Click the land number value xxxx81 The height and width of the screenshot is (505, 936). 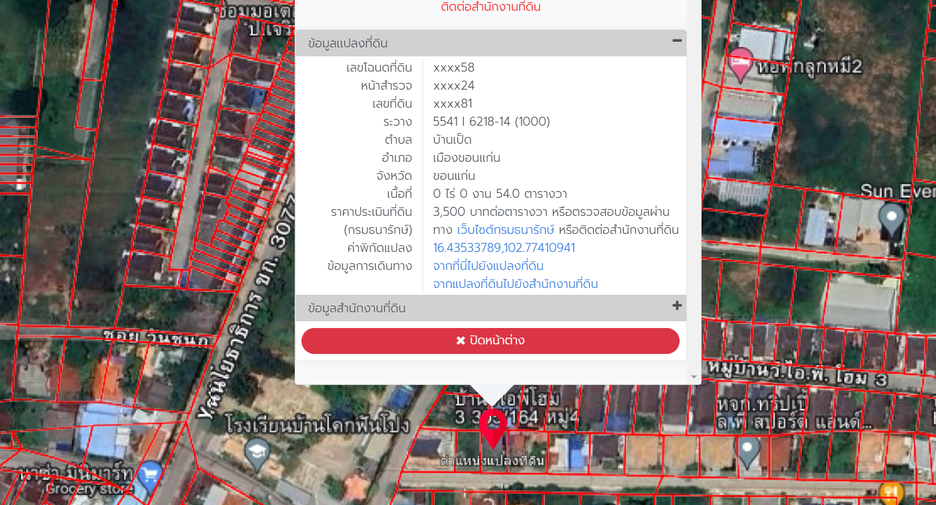(x=452, y=103)
